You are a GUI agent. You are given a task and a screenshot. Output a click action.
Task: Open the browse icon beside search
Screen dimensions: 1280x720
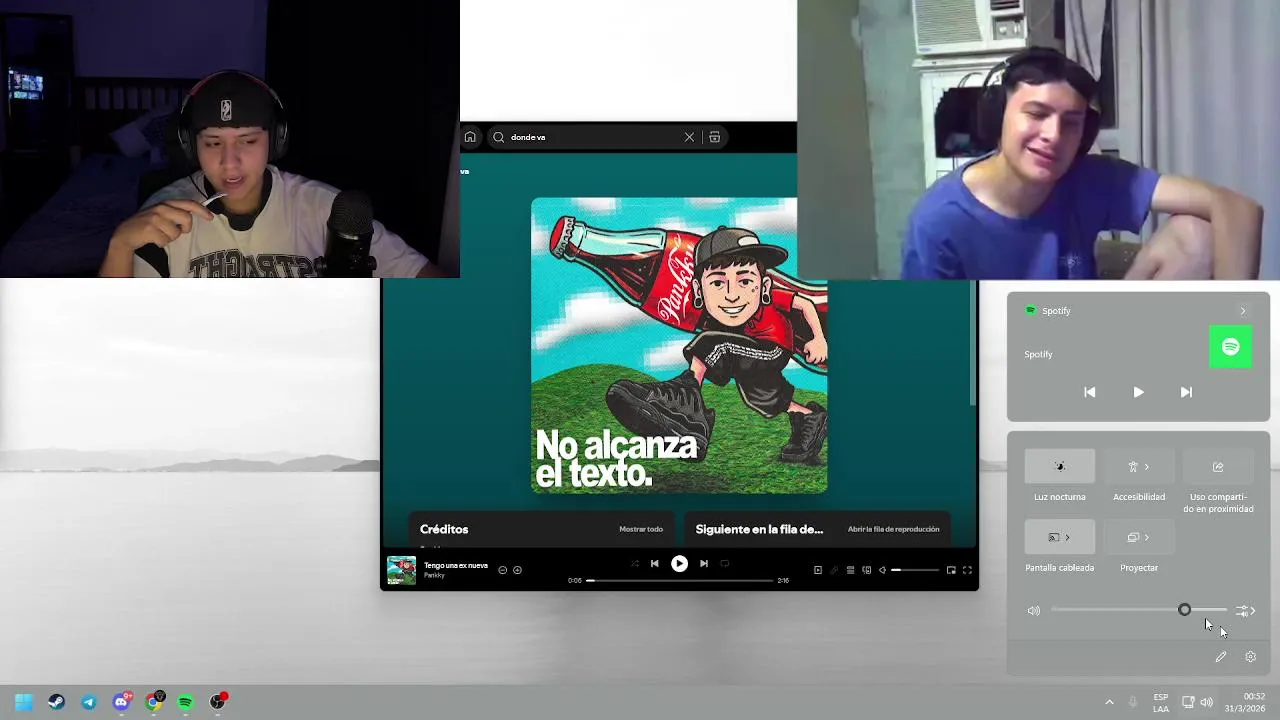point(714,137)
